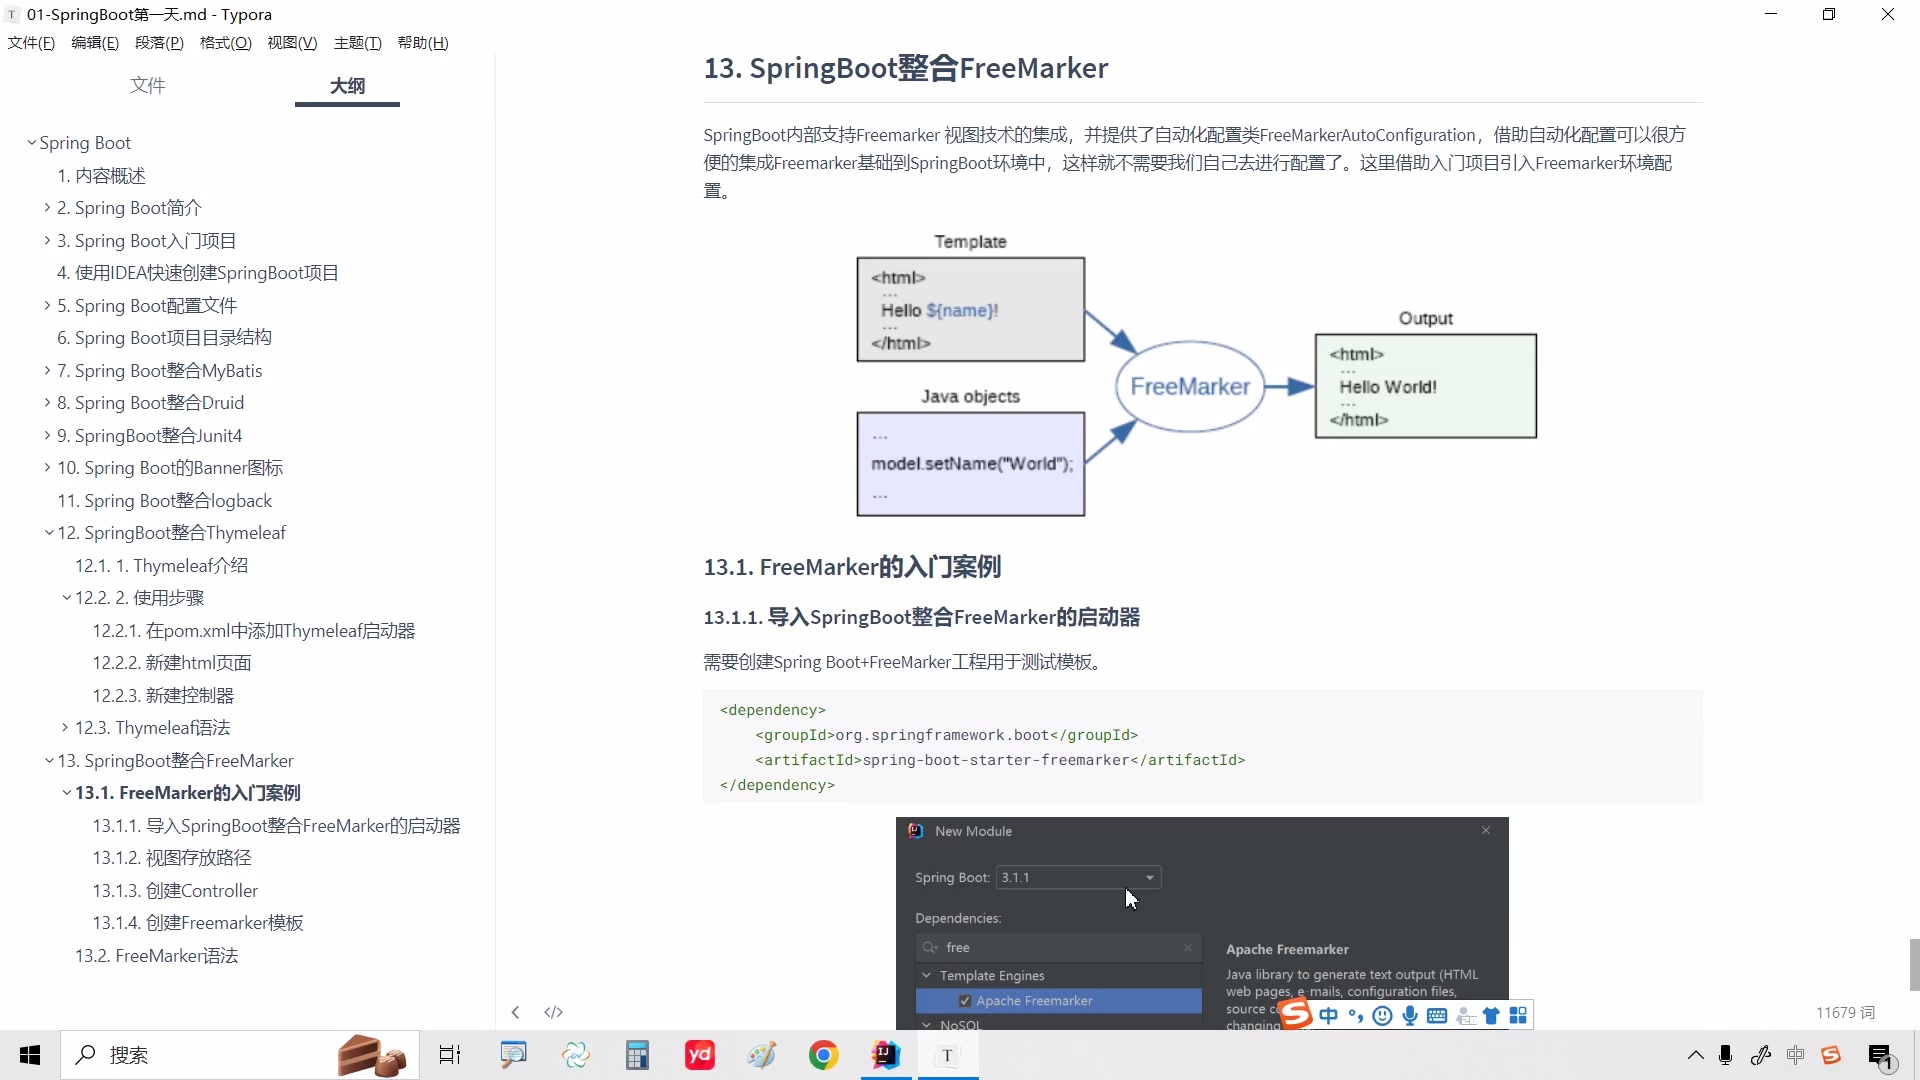The height and width of the screenshot is (1080, 1920).
Task: Open the 文件(F) menu
Action: point(30,42)
